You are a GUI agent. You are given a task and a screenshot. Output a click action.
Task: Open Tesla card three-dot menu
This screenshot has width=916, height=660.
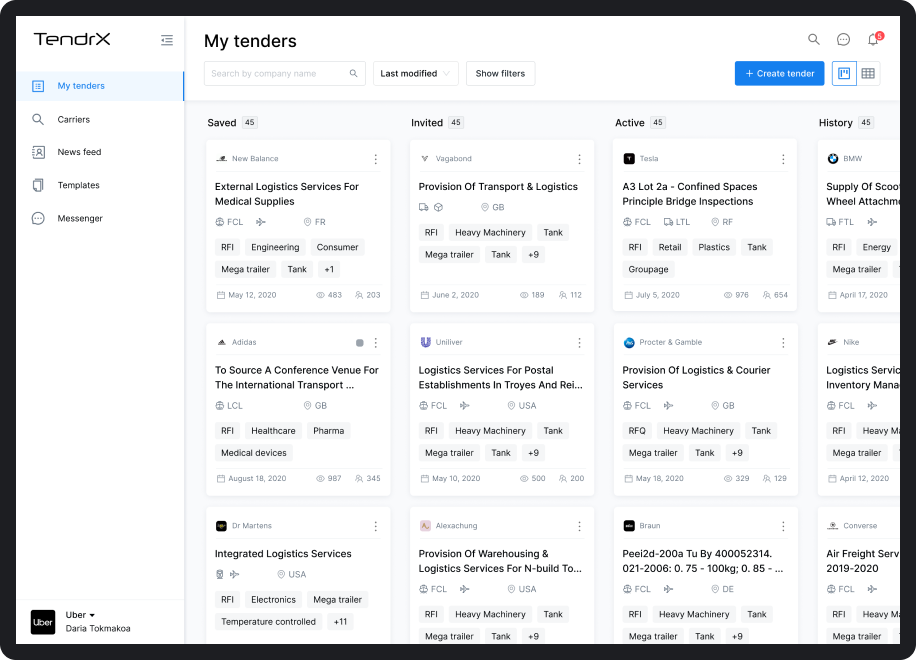[x=783, y=159]
